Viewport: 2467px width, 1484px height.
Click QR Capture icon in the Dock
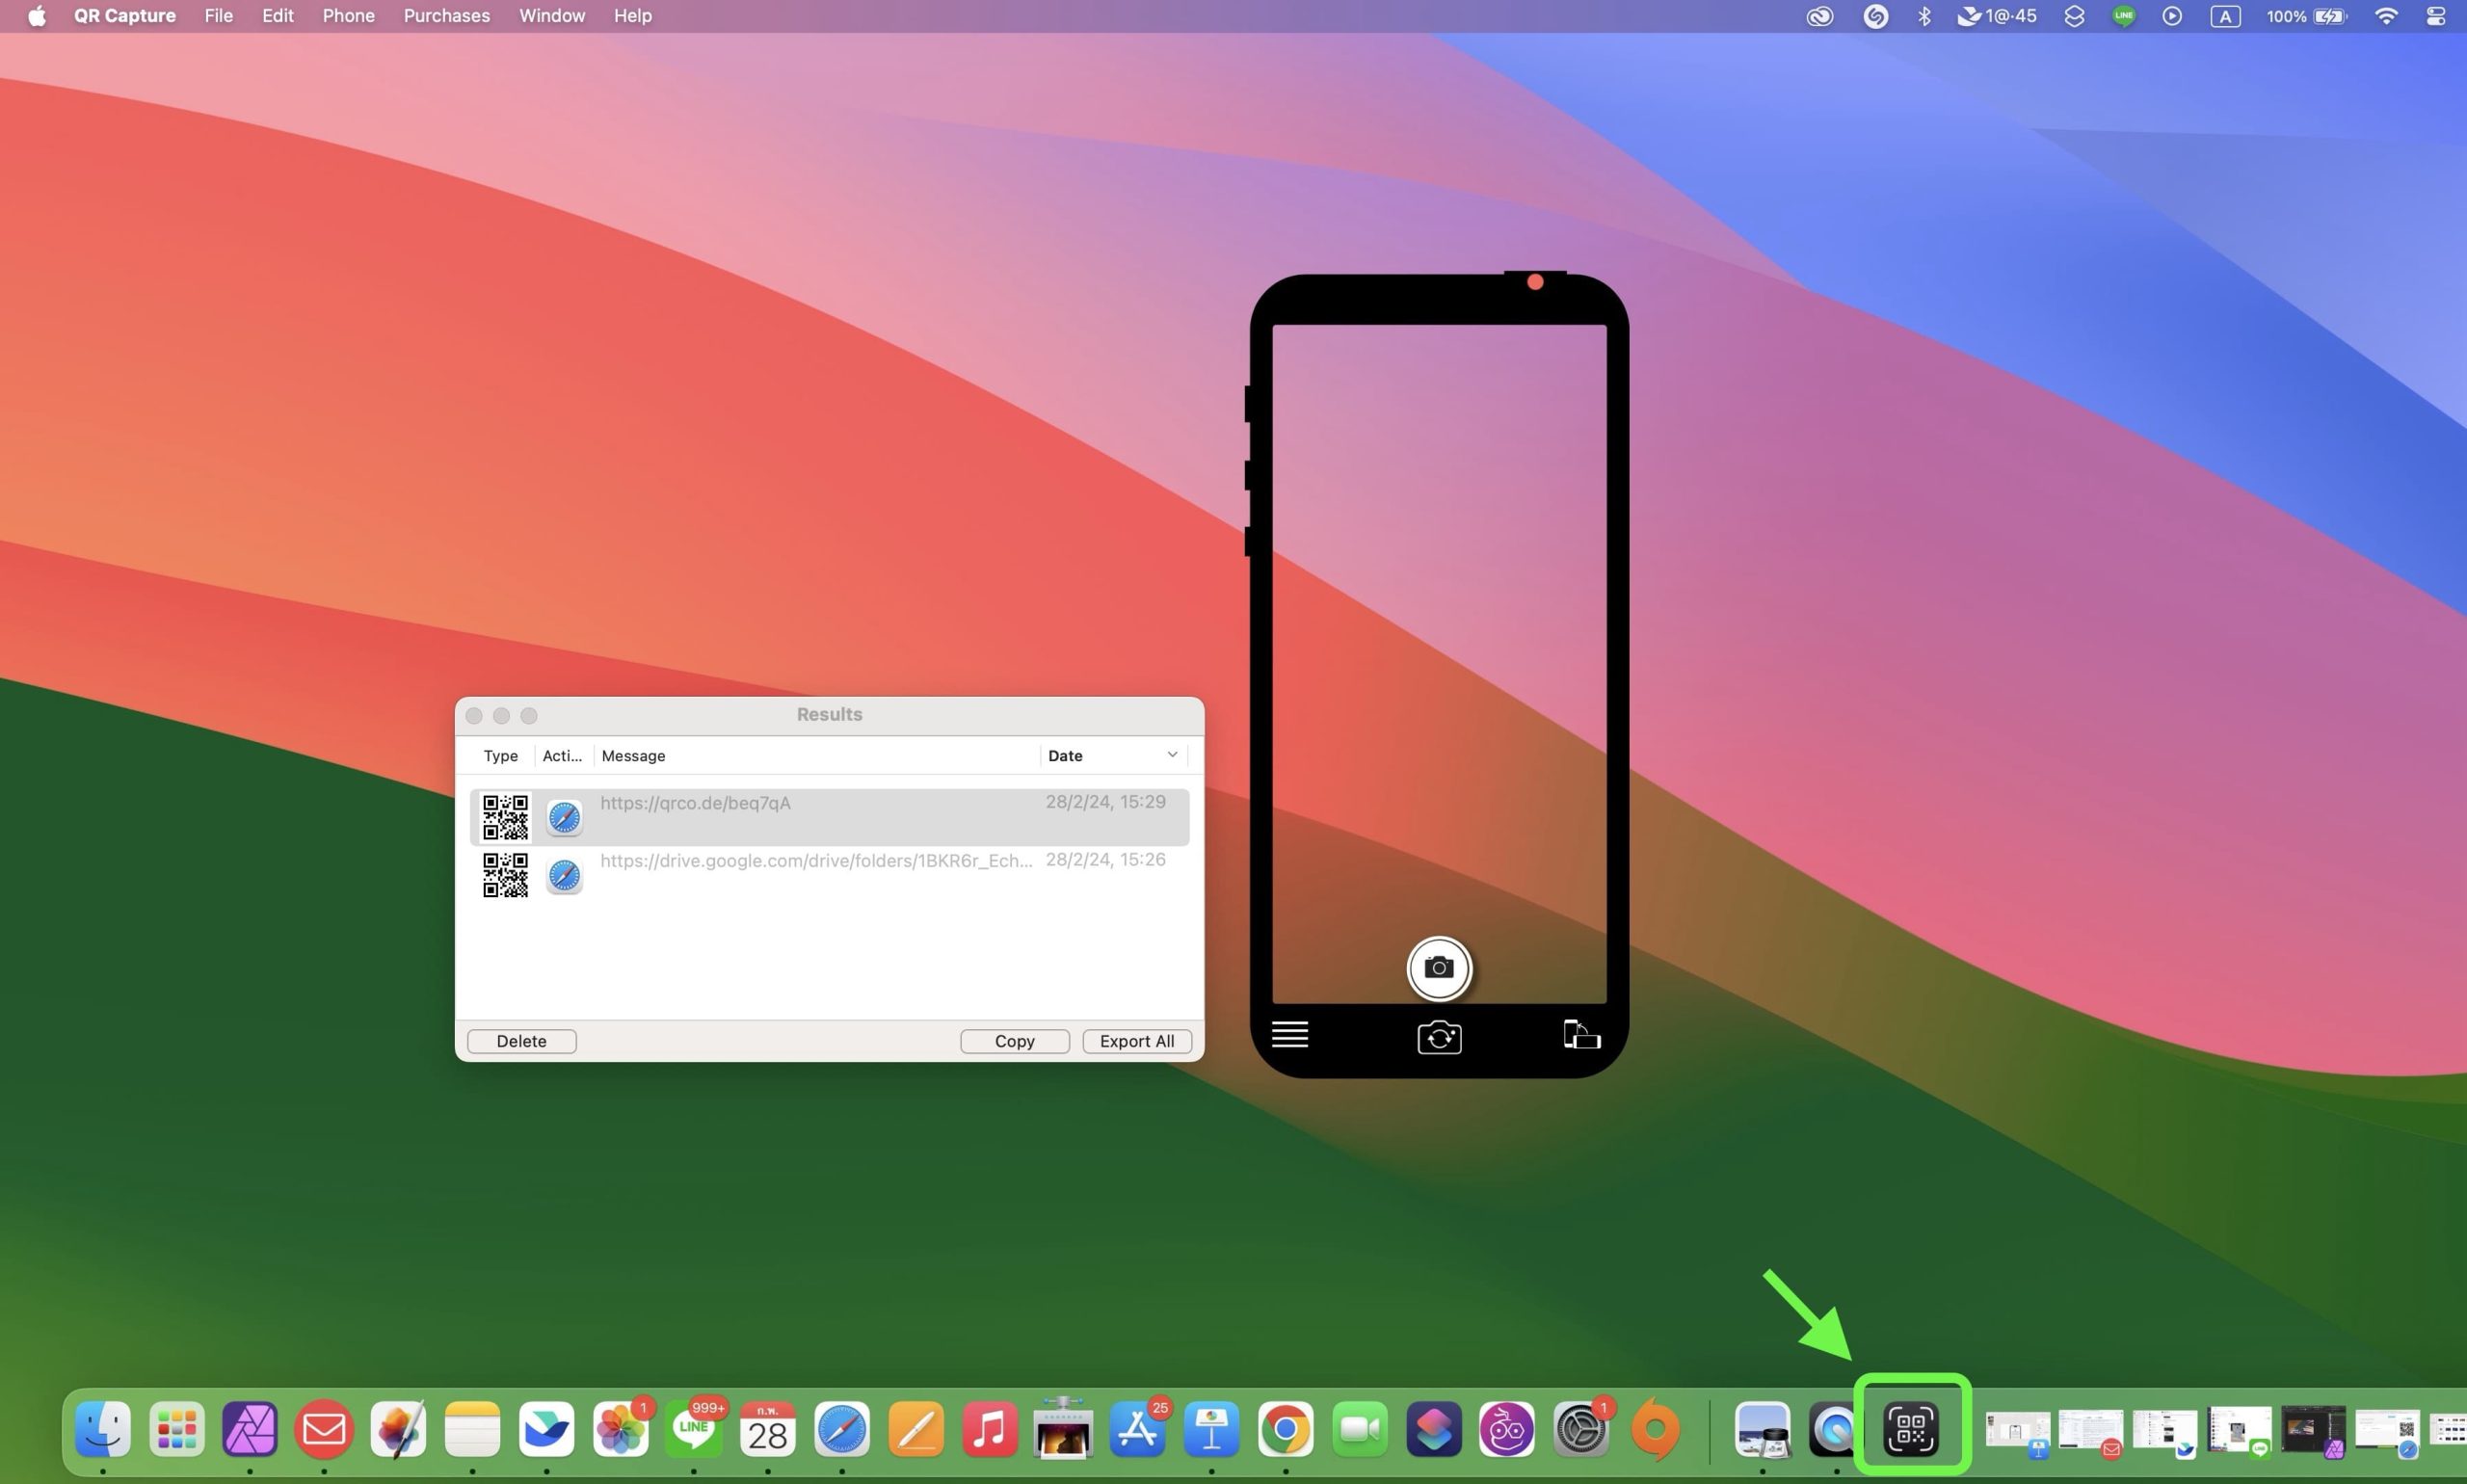(x=1910, y=1428)
